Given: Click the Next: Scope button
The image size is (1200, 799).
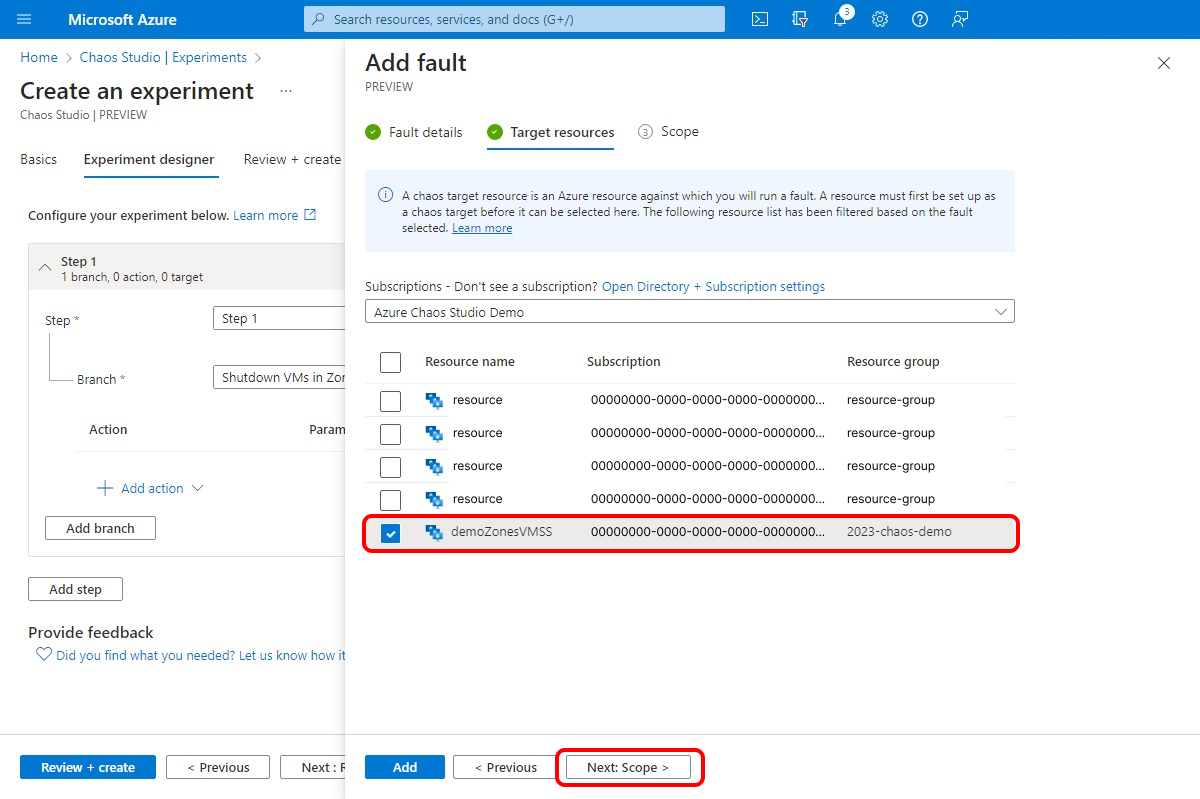Looking at the screenshot, I should tap(629, 767).
